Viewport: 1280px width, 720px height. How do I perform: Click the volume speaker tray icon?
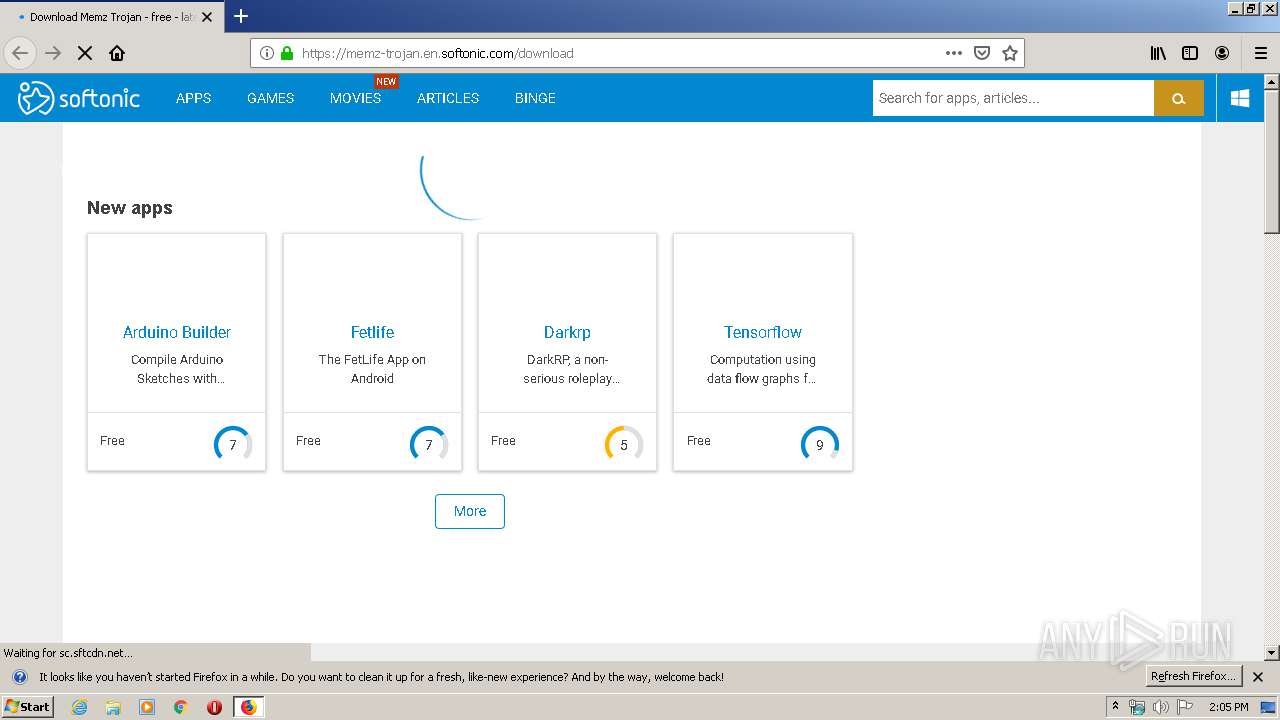pyautogui.click(x=1161, y=707)
